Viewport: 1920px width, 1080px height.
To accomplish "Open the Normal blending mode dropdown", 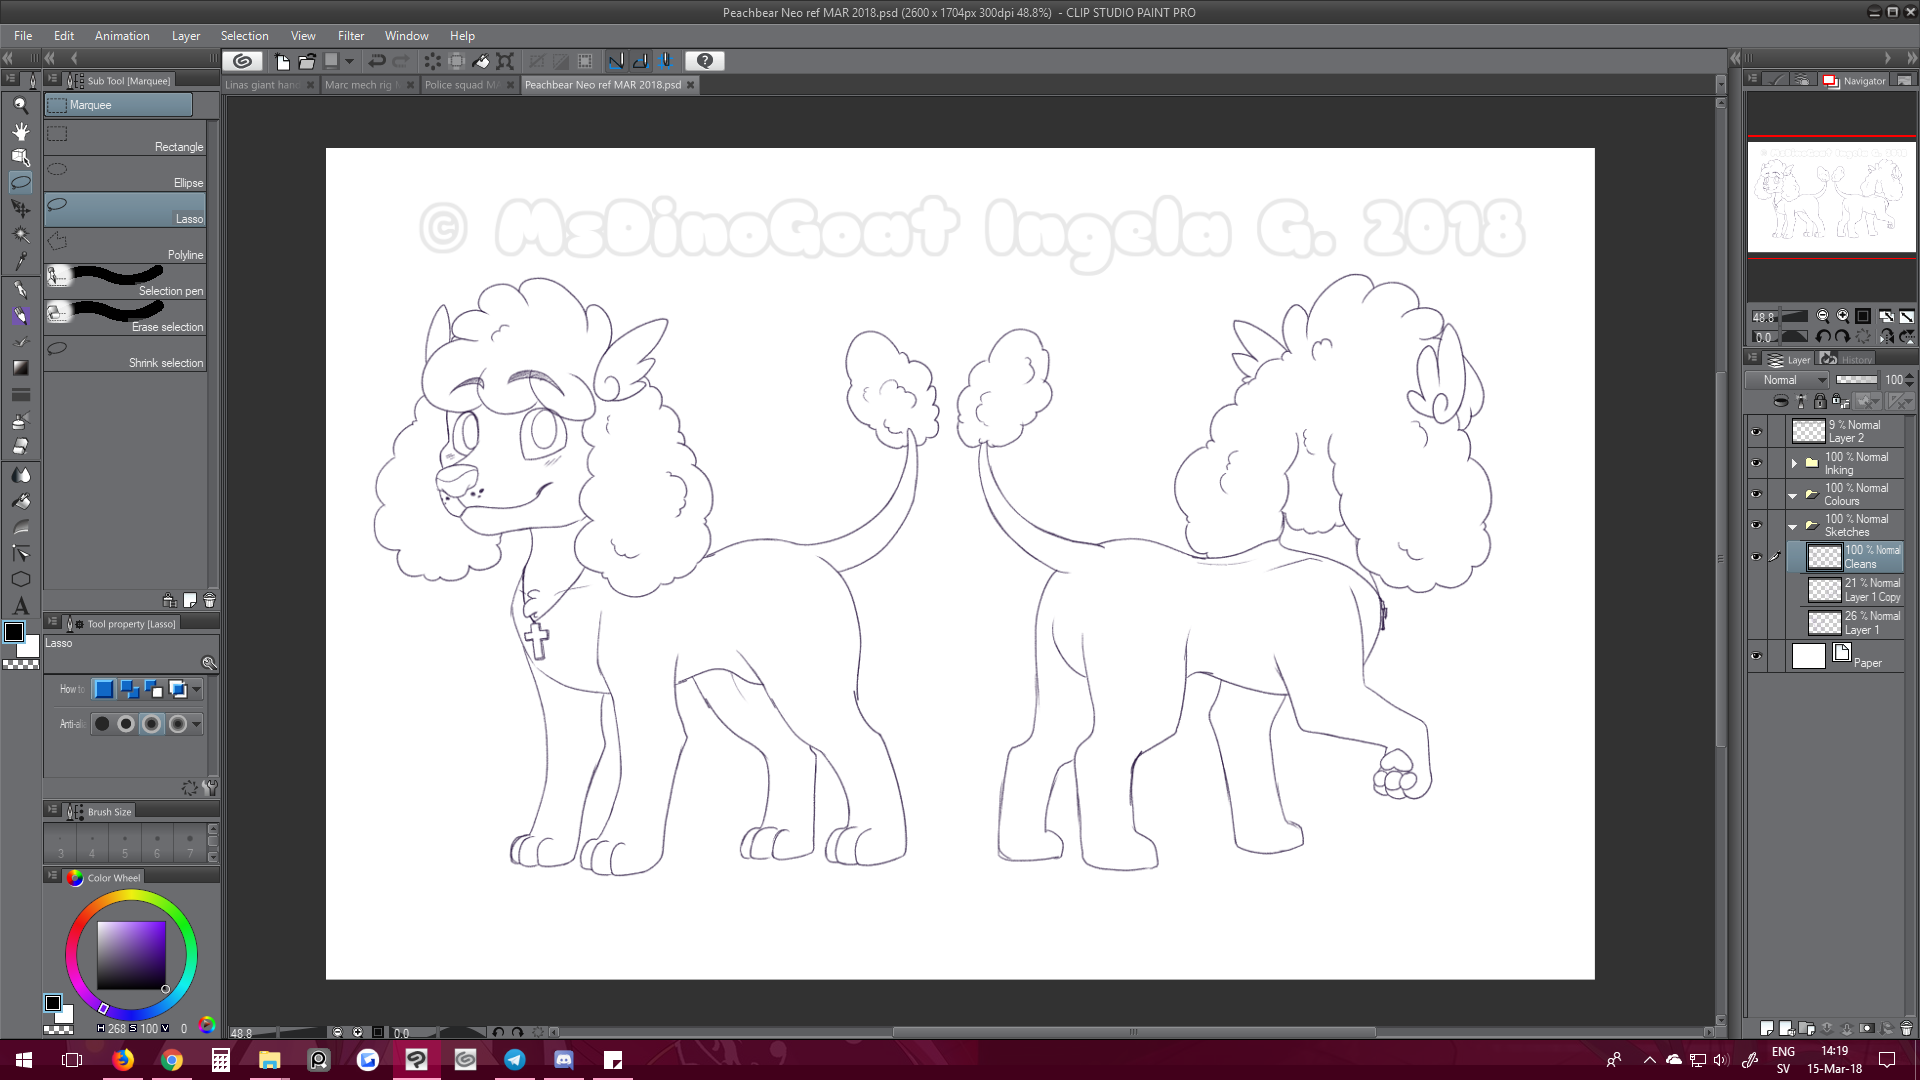I will pos(1788,380).
